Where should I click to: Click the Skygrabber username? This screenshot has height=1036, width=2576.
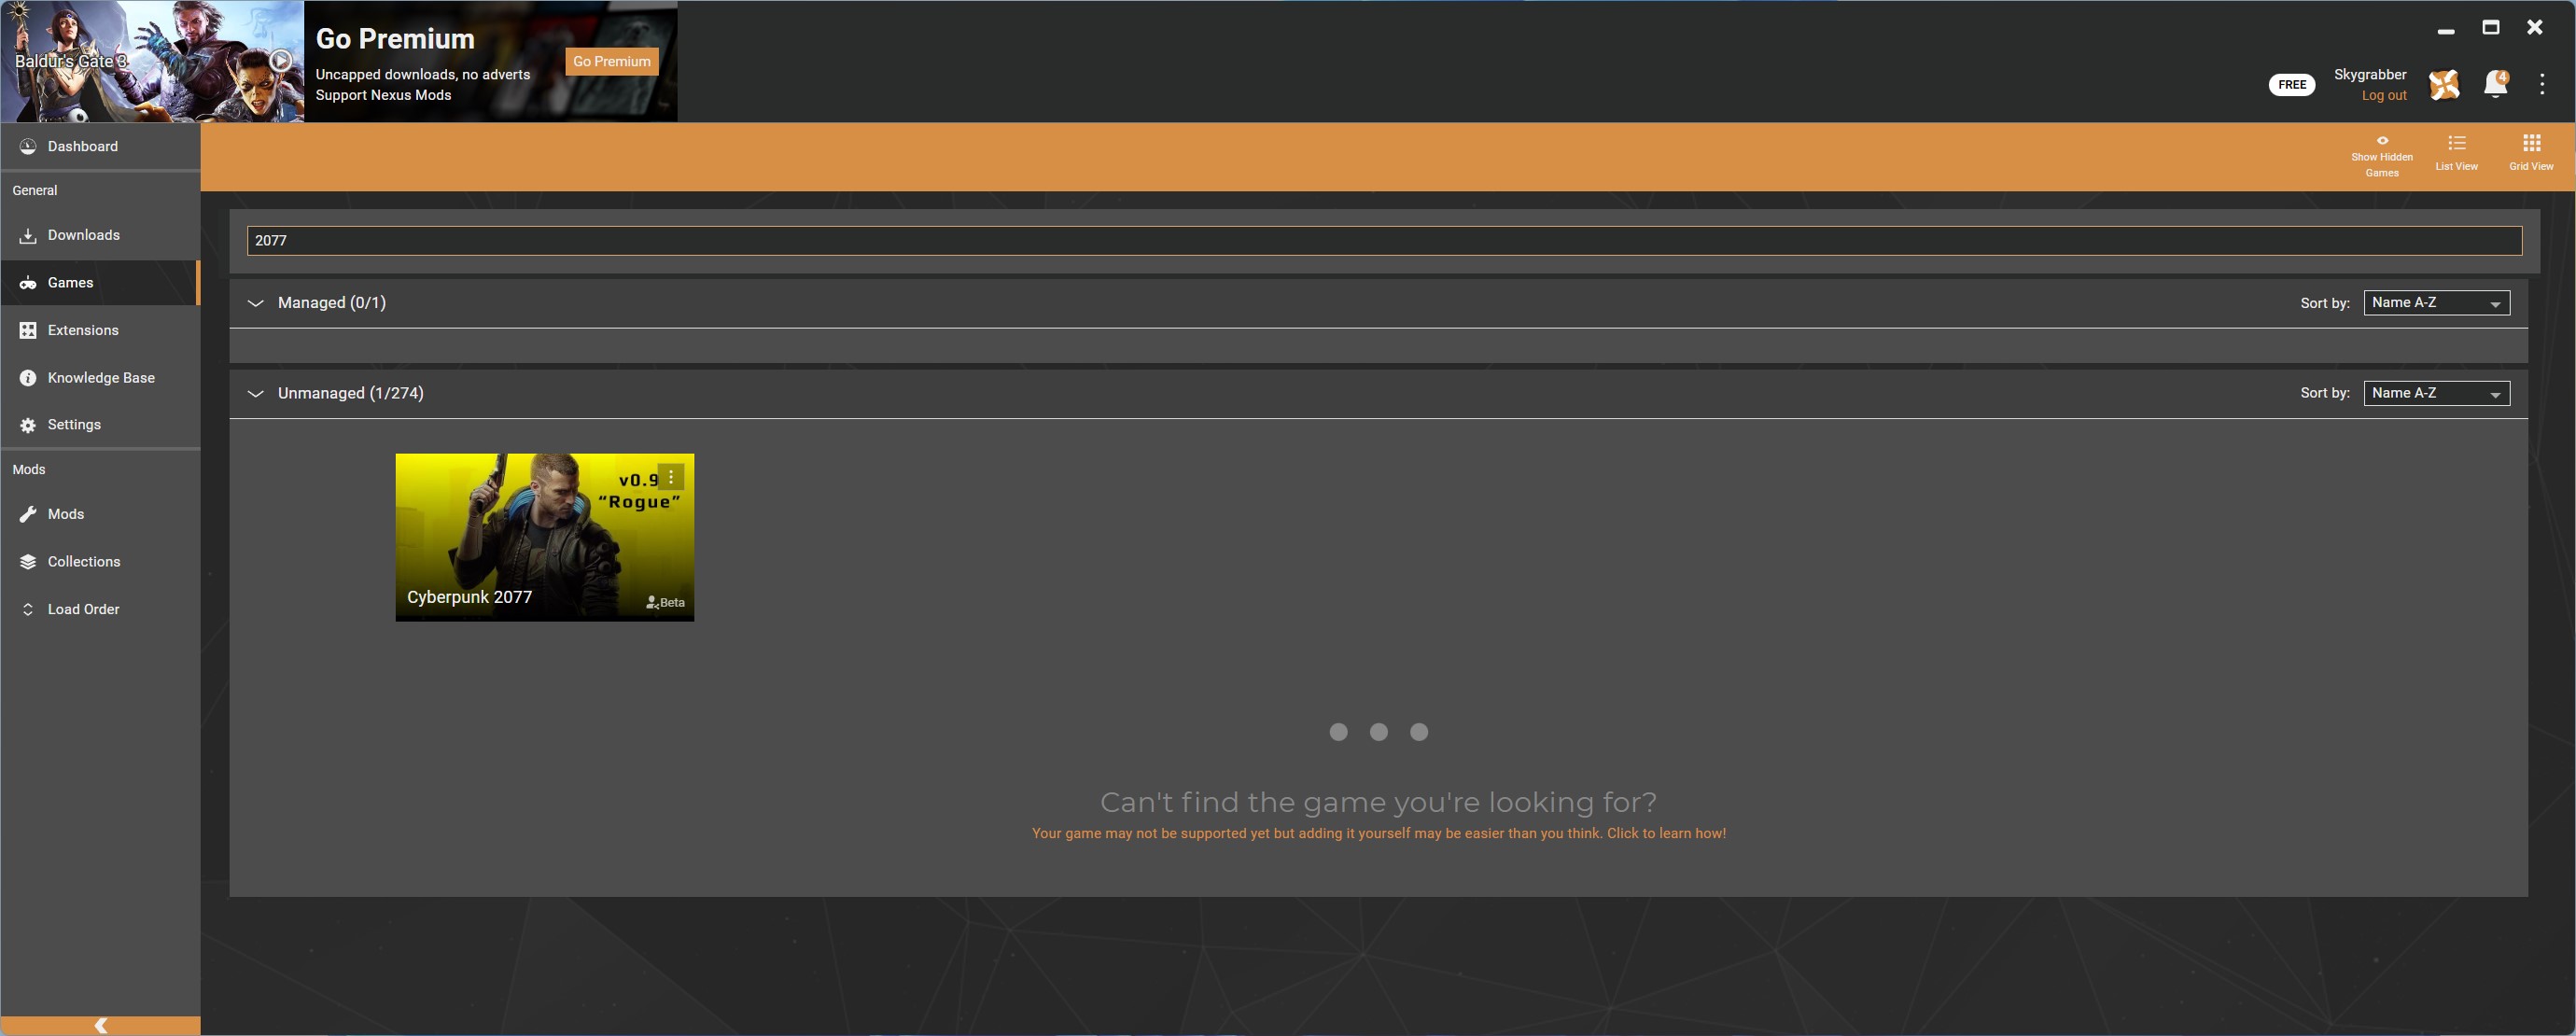(x=2370, y=75)
